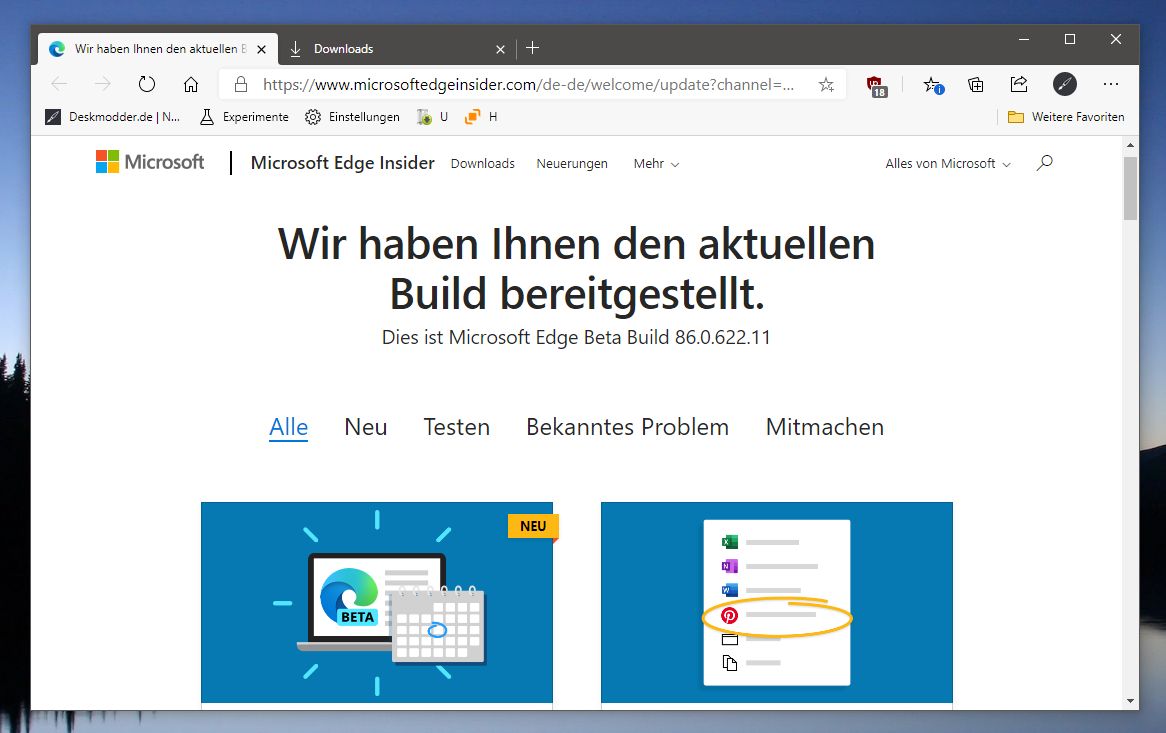Open the Settings and more menu
This screenshot has height=733, width=1166.
click(1111, 84)
